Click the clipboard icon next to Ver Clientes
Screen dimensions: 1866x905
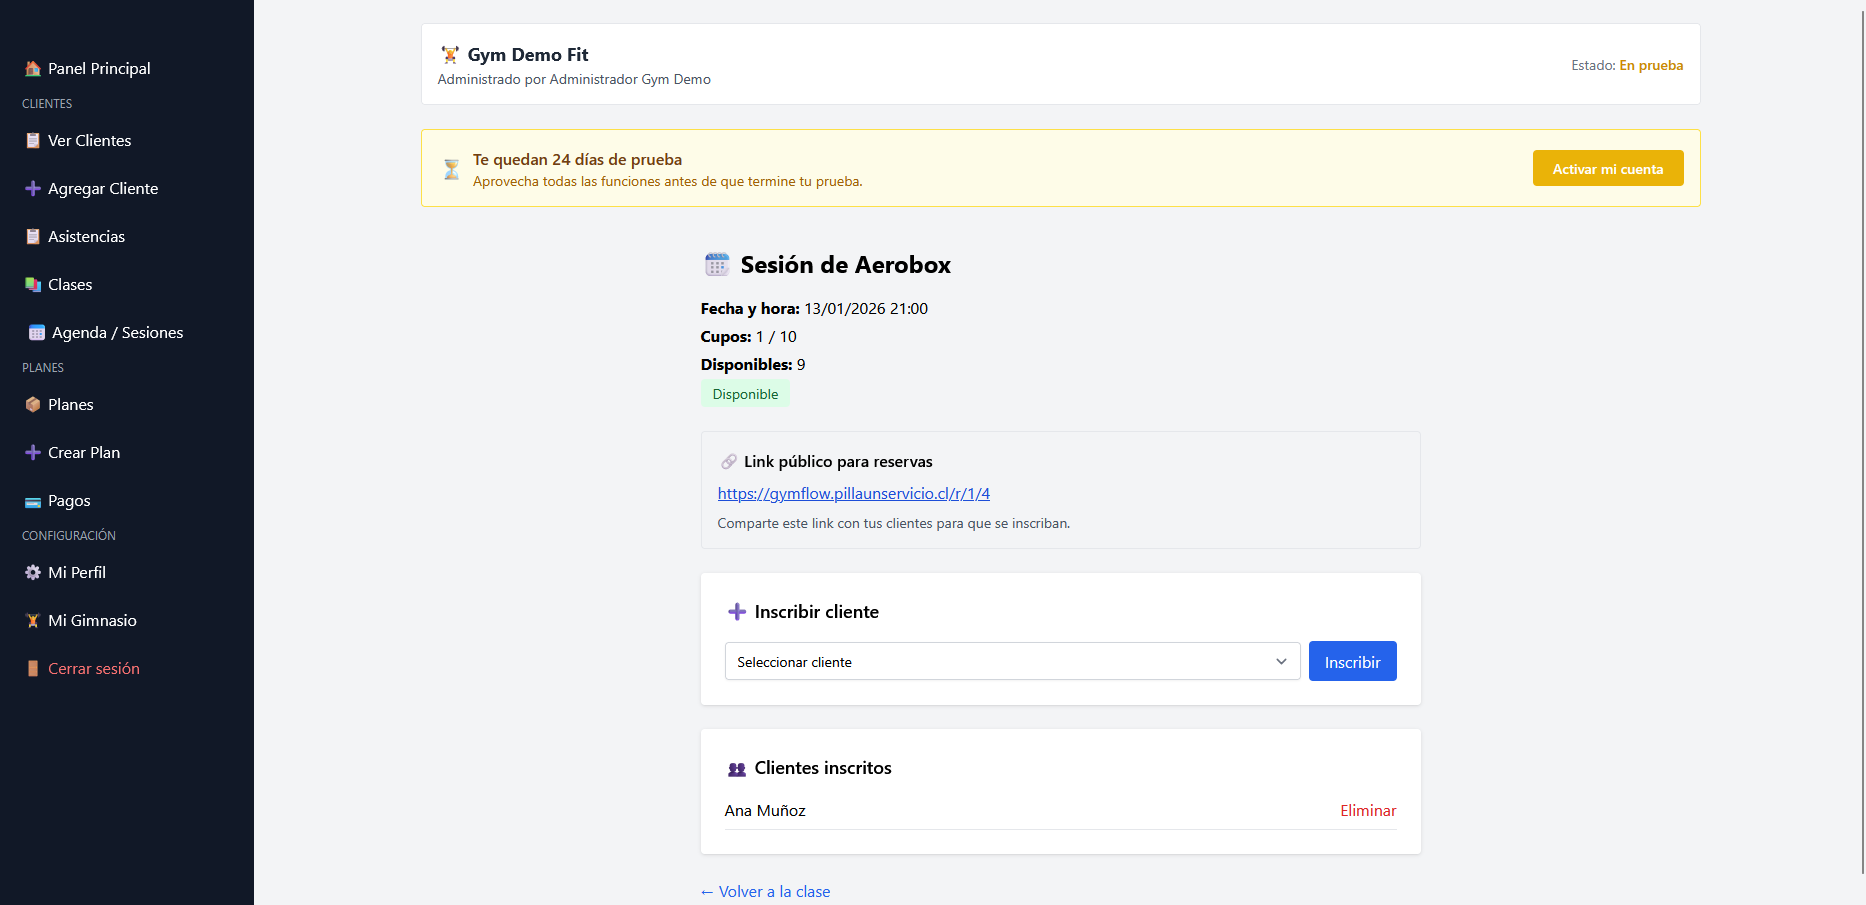(33, 141)
